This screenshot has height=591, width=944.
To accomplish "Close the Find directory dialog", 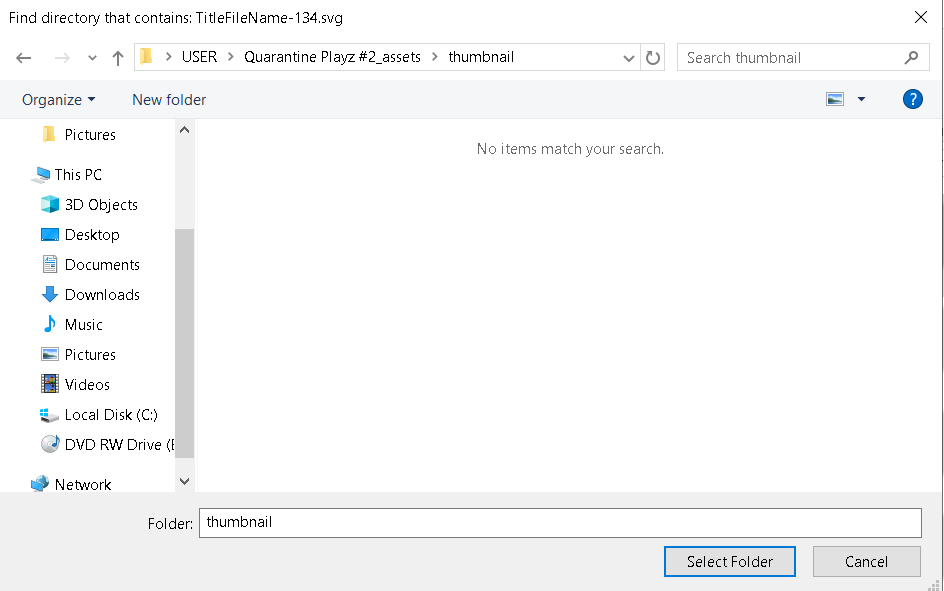I will pyautogui.click(x=921, y=17).
